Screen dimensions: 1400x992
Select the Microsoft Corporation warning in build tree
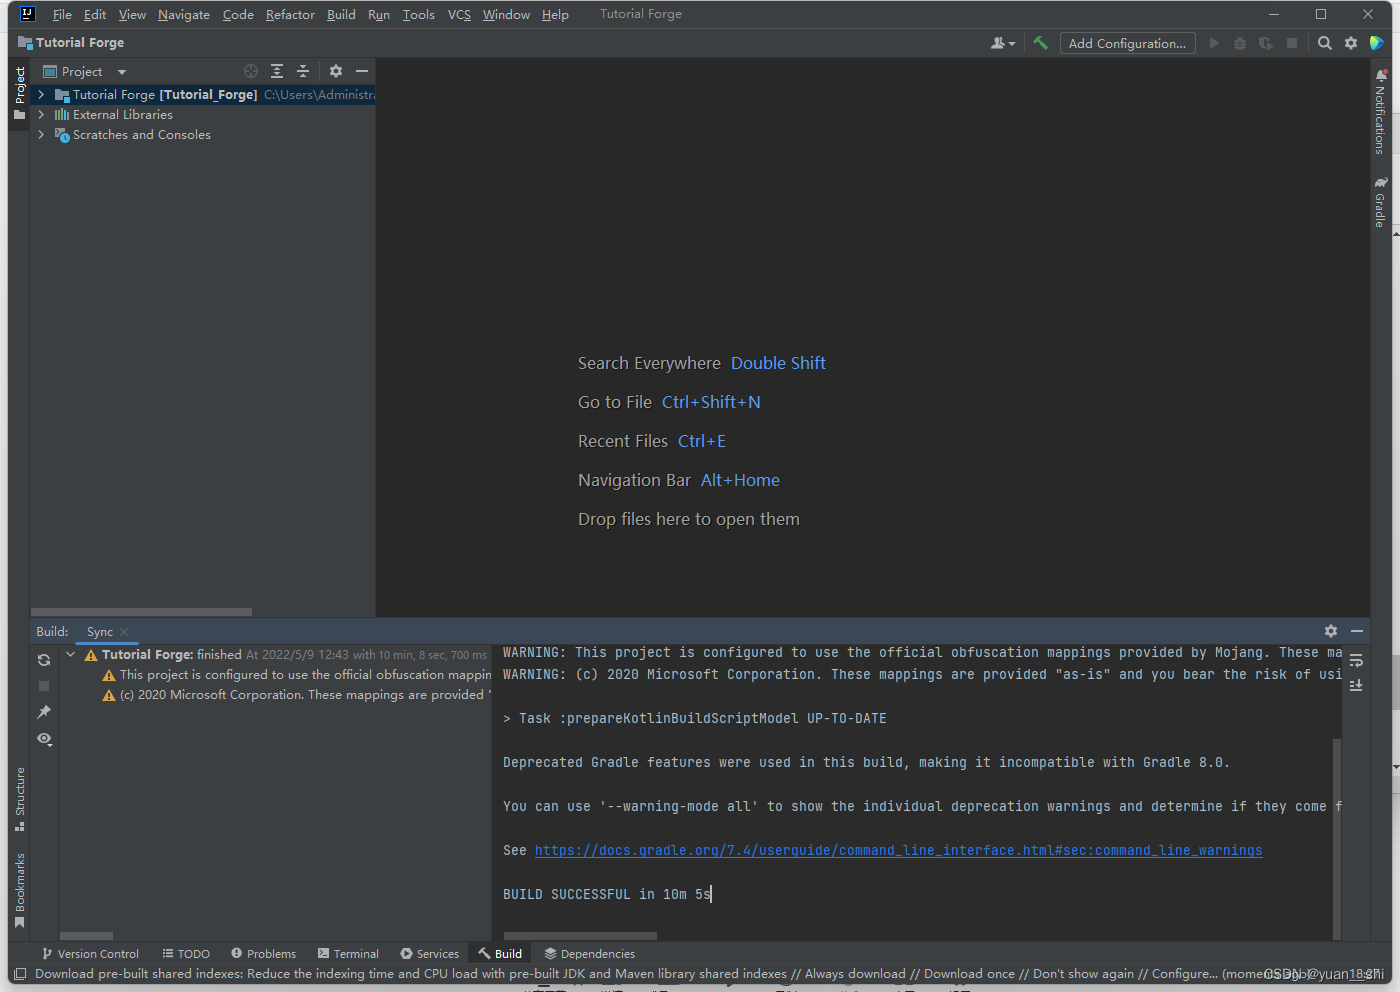tap(296, 694)
